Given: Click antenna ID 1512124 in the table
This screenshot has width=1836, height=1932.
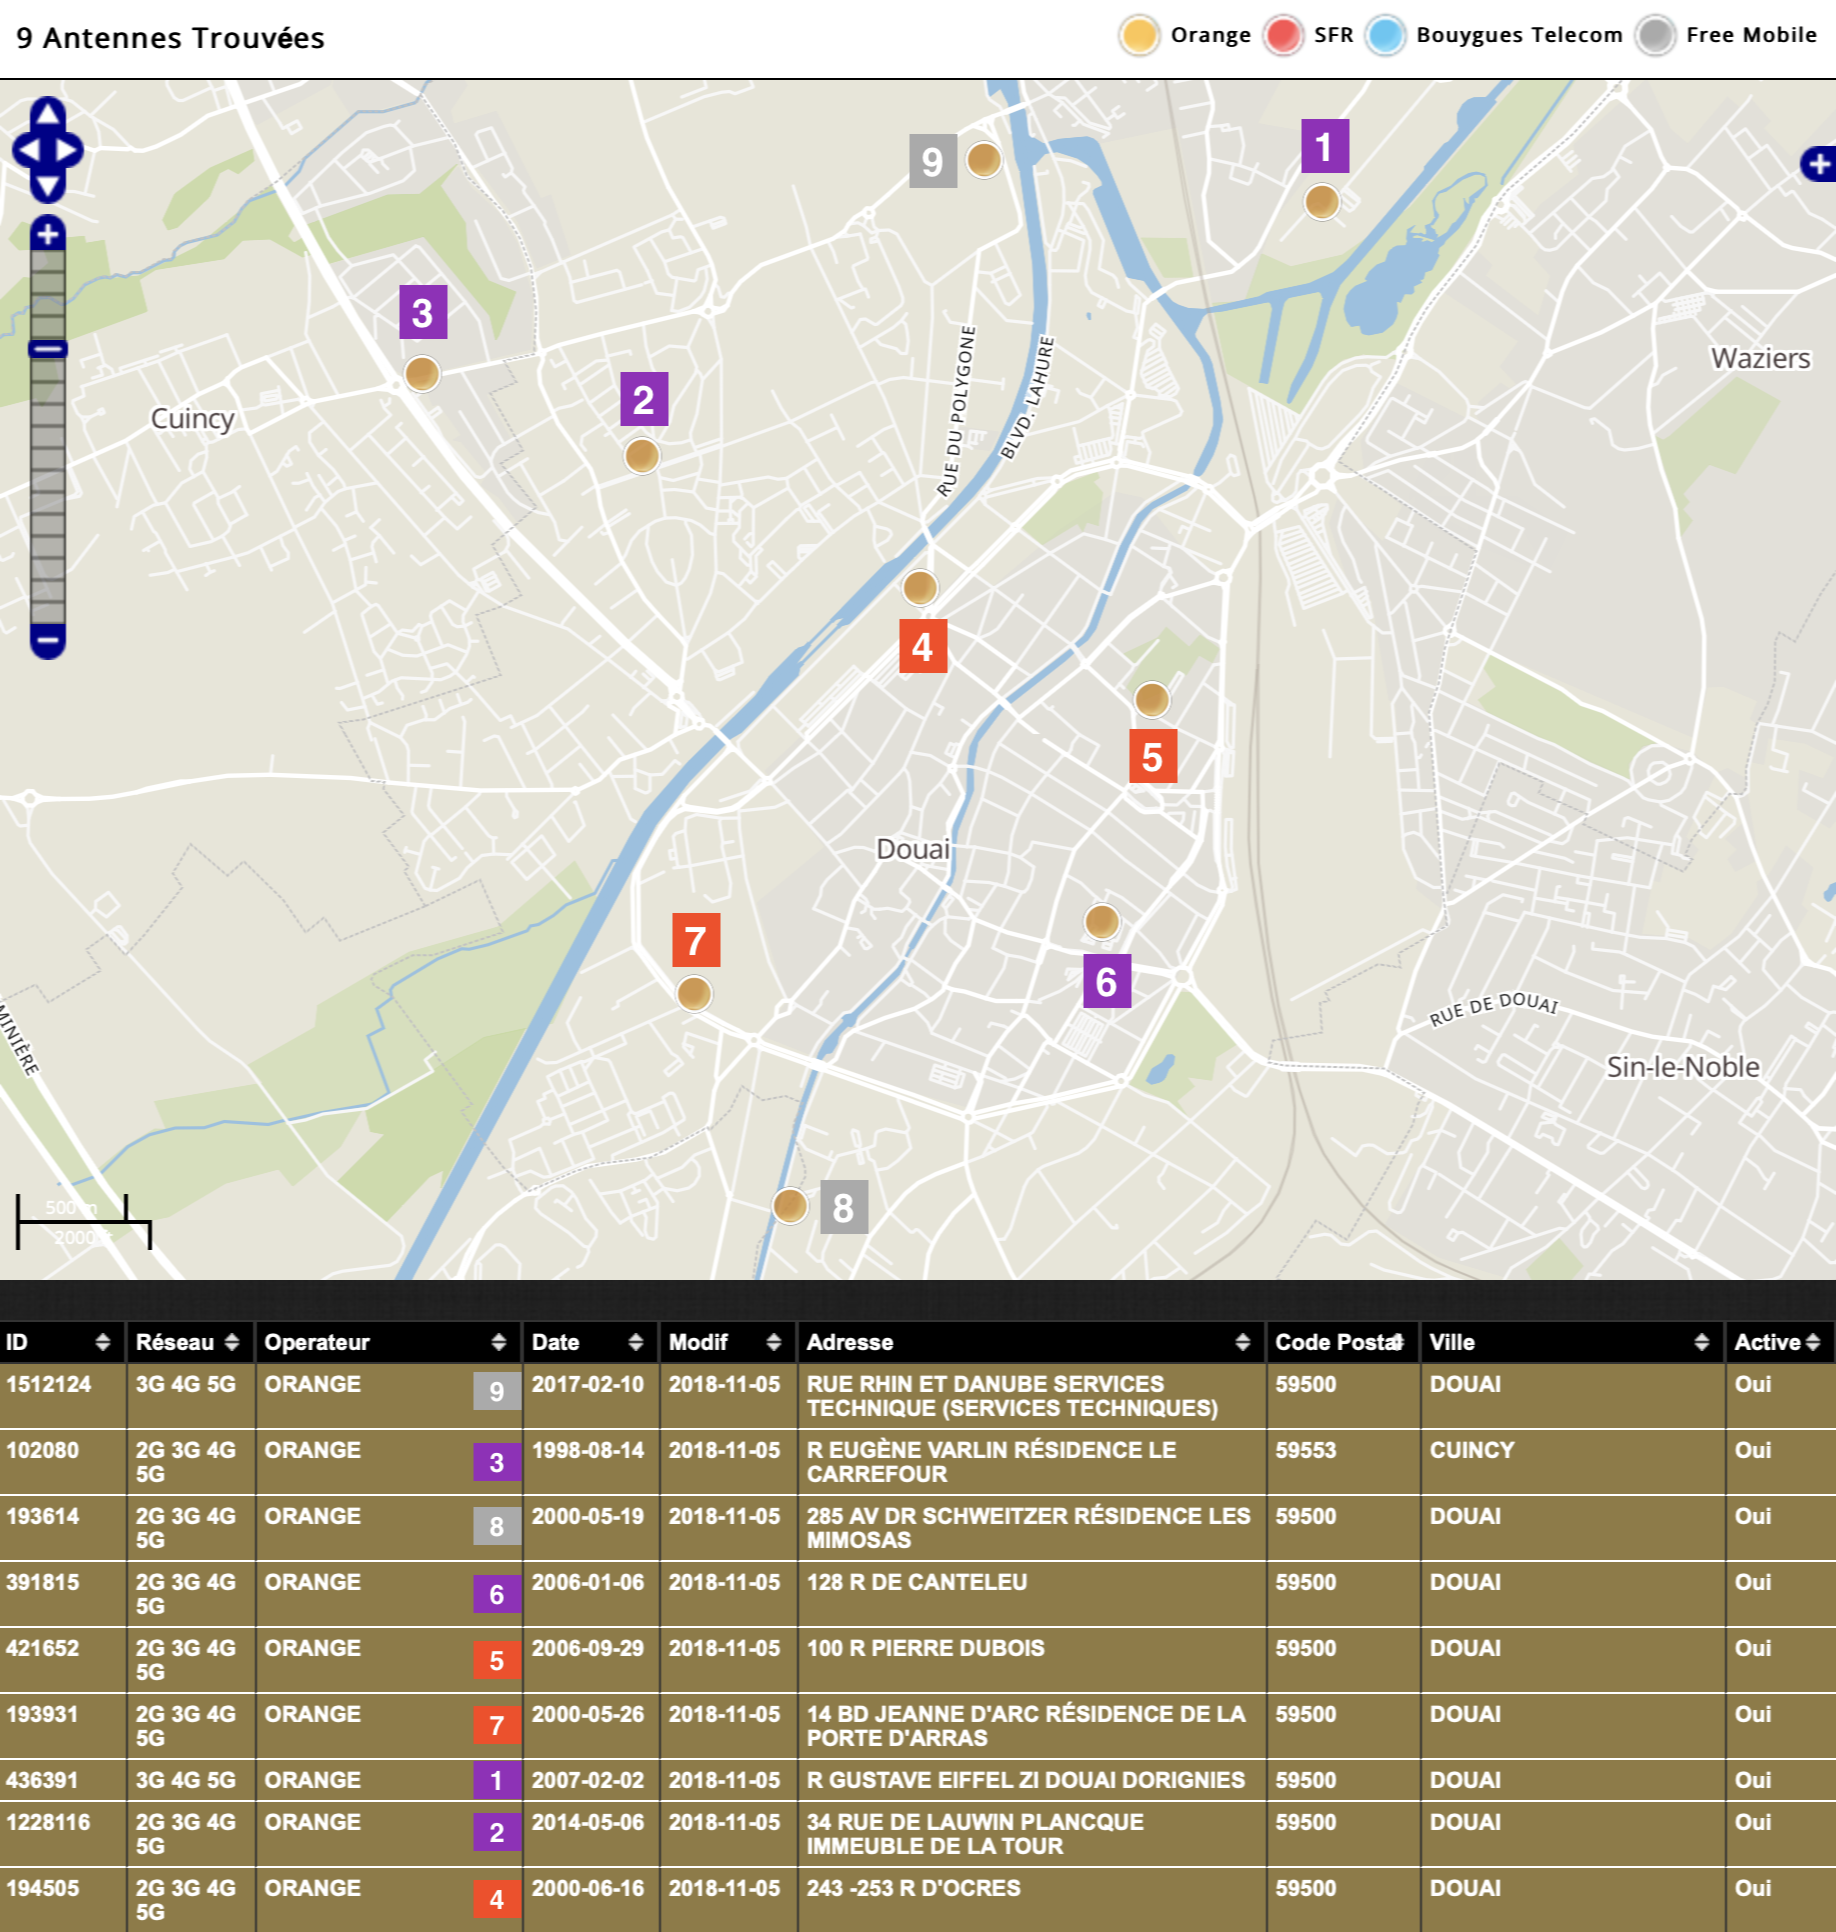Looking at the screenshot, I should (x=48, y=1384).
